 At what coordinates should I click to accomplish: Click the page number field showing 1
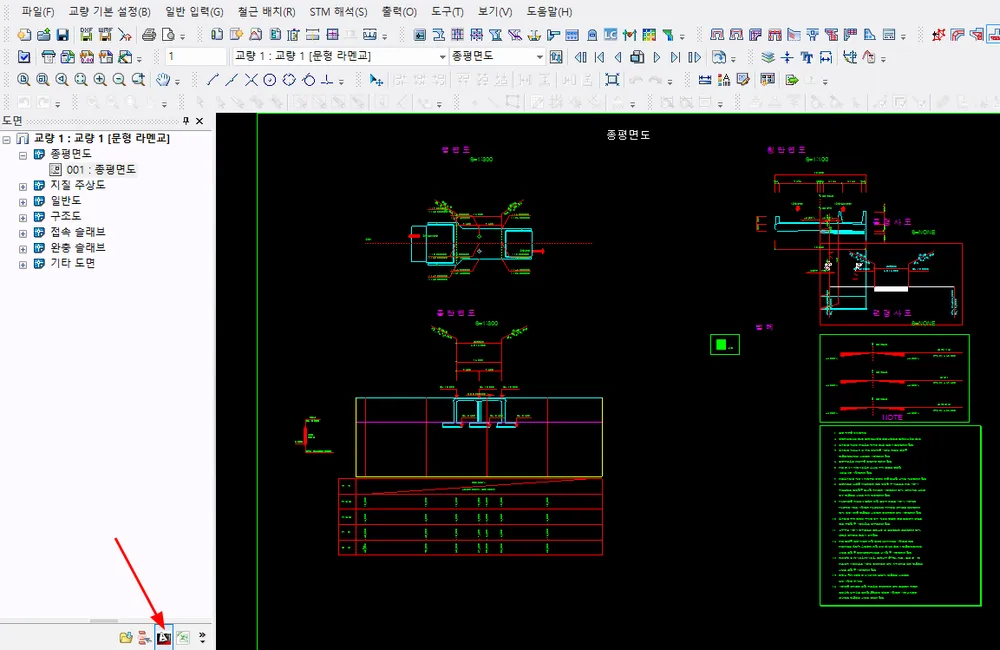click(196, 57)
